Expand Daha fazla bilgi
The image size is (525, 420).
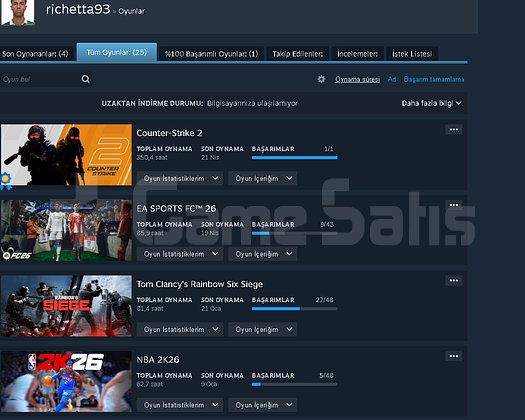[431, 103]
